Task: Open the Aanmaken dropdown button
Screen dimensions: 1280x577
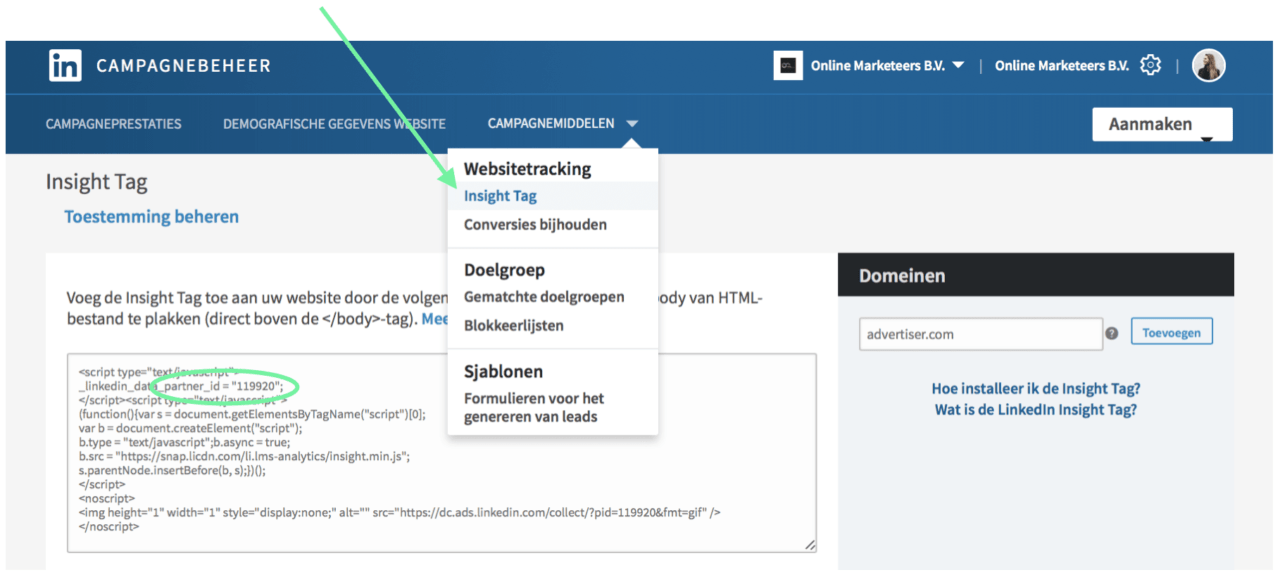Action: pyautogui.click(x=1162, y=125)
